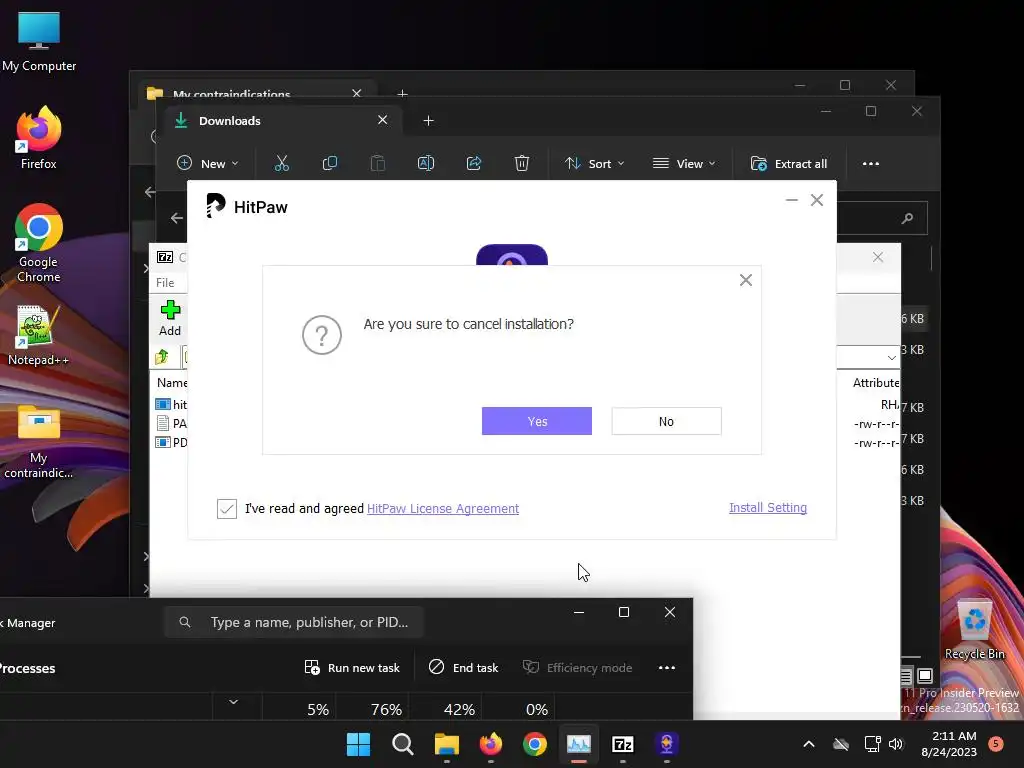Click the Share icon in Explorer toolbar
The width and height of the screenshot is (1024, 768).
(x=474, y=163)
